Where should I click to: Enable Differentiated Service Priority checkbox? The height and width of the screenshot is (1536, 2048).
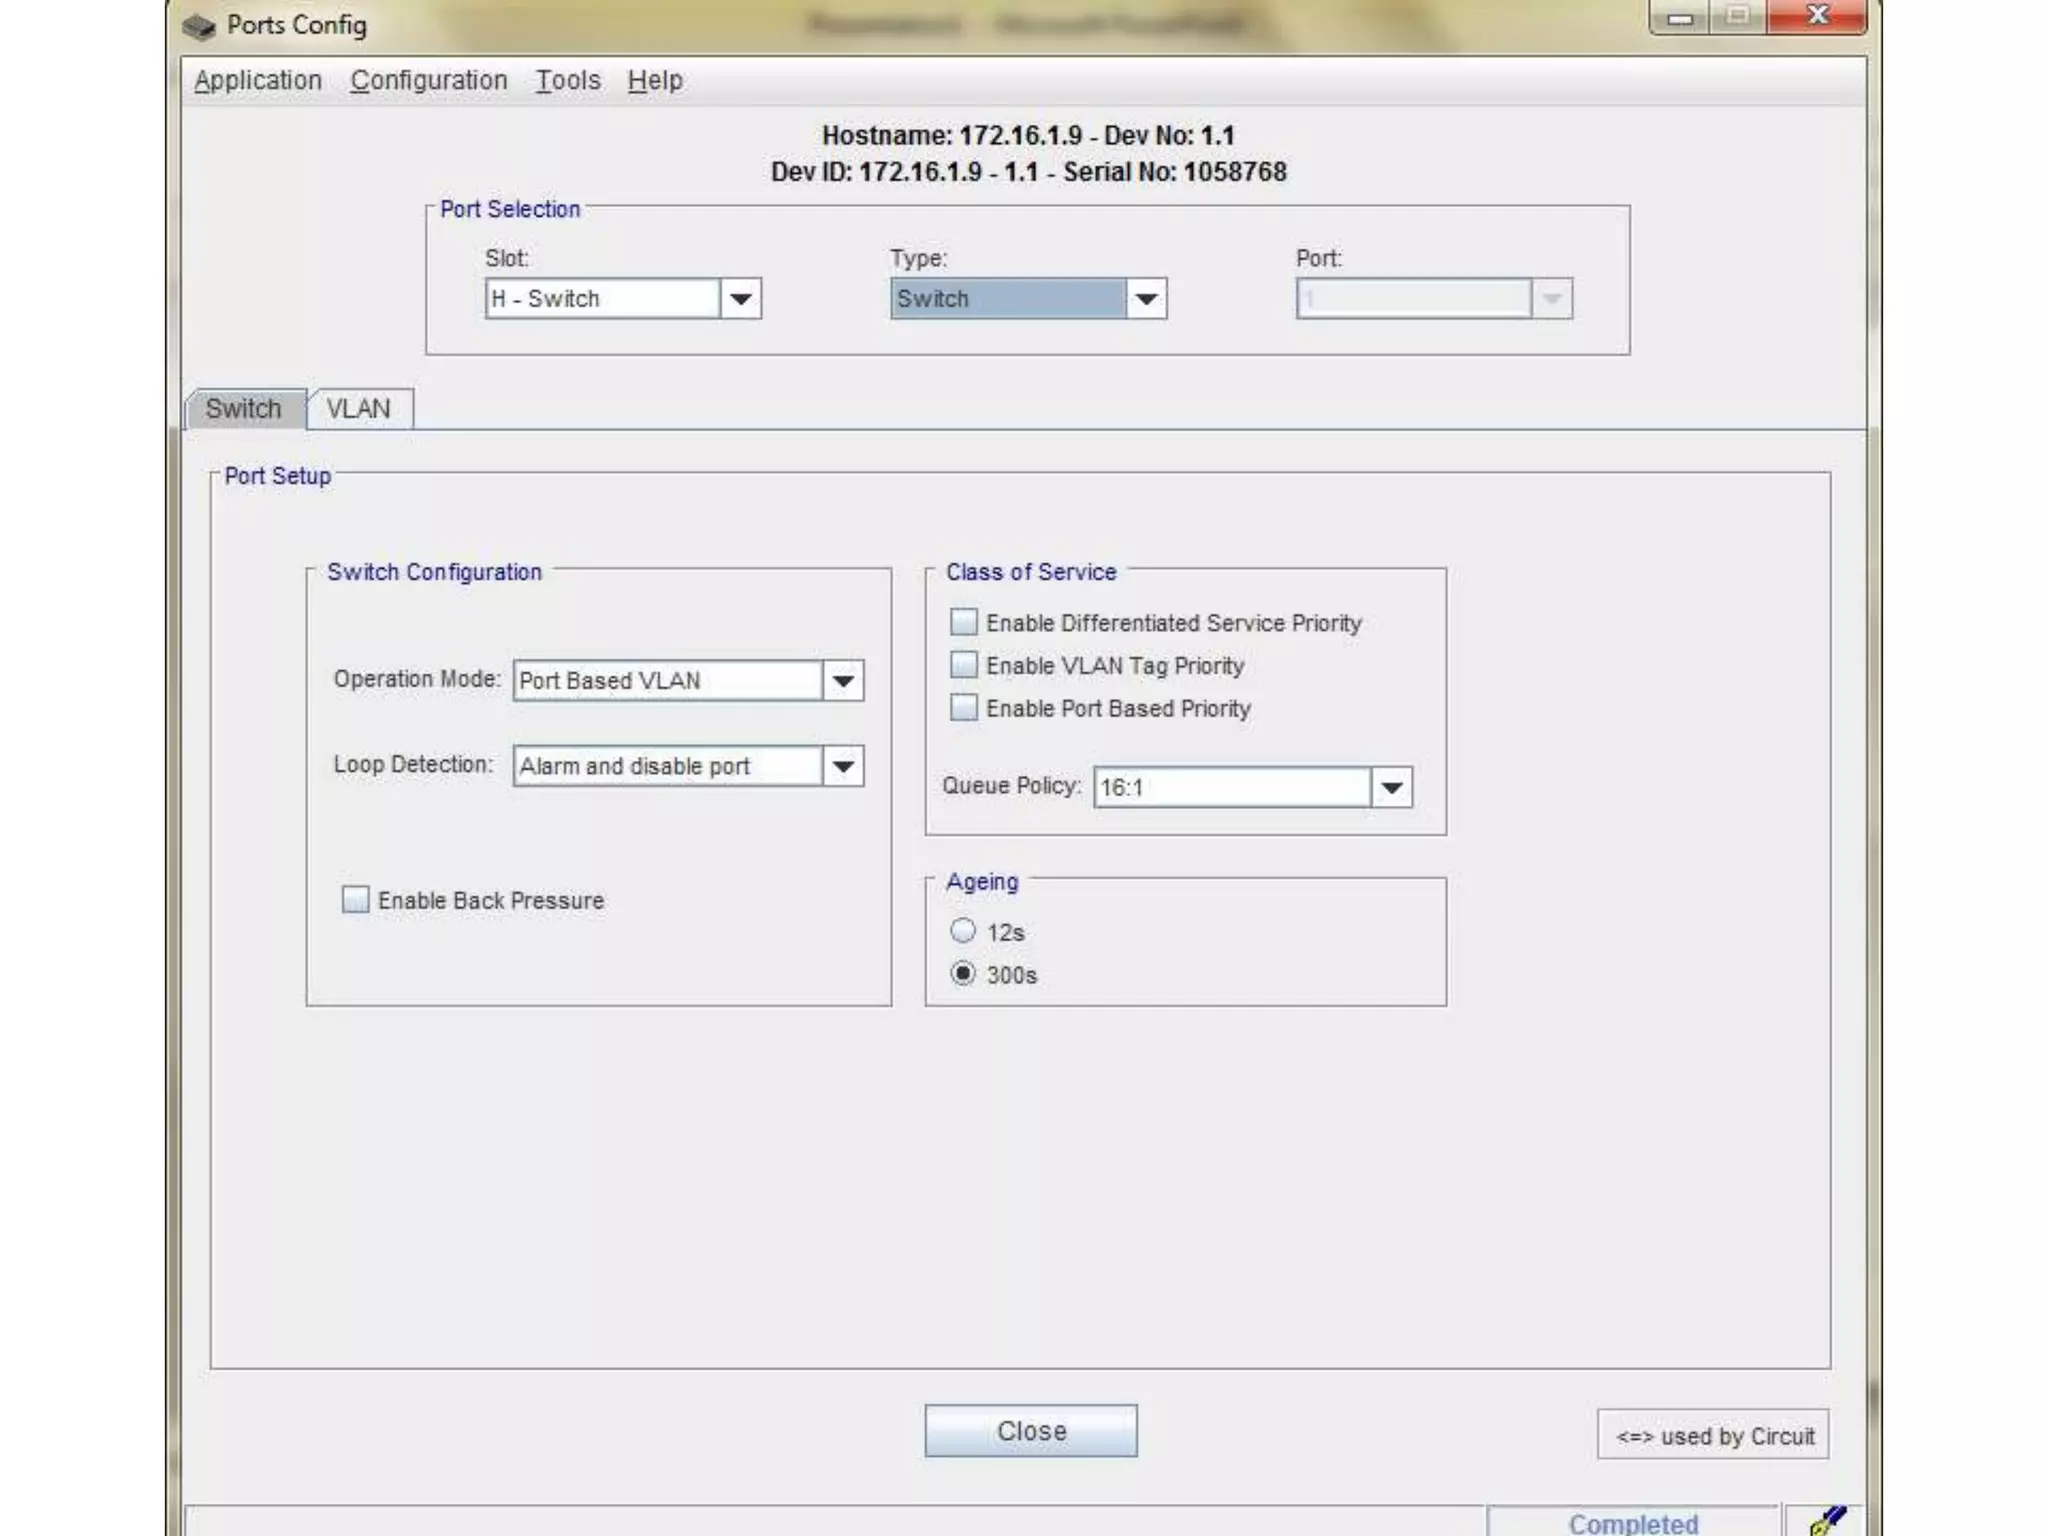tap(963, 622)
